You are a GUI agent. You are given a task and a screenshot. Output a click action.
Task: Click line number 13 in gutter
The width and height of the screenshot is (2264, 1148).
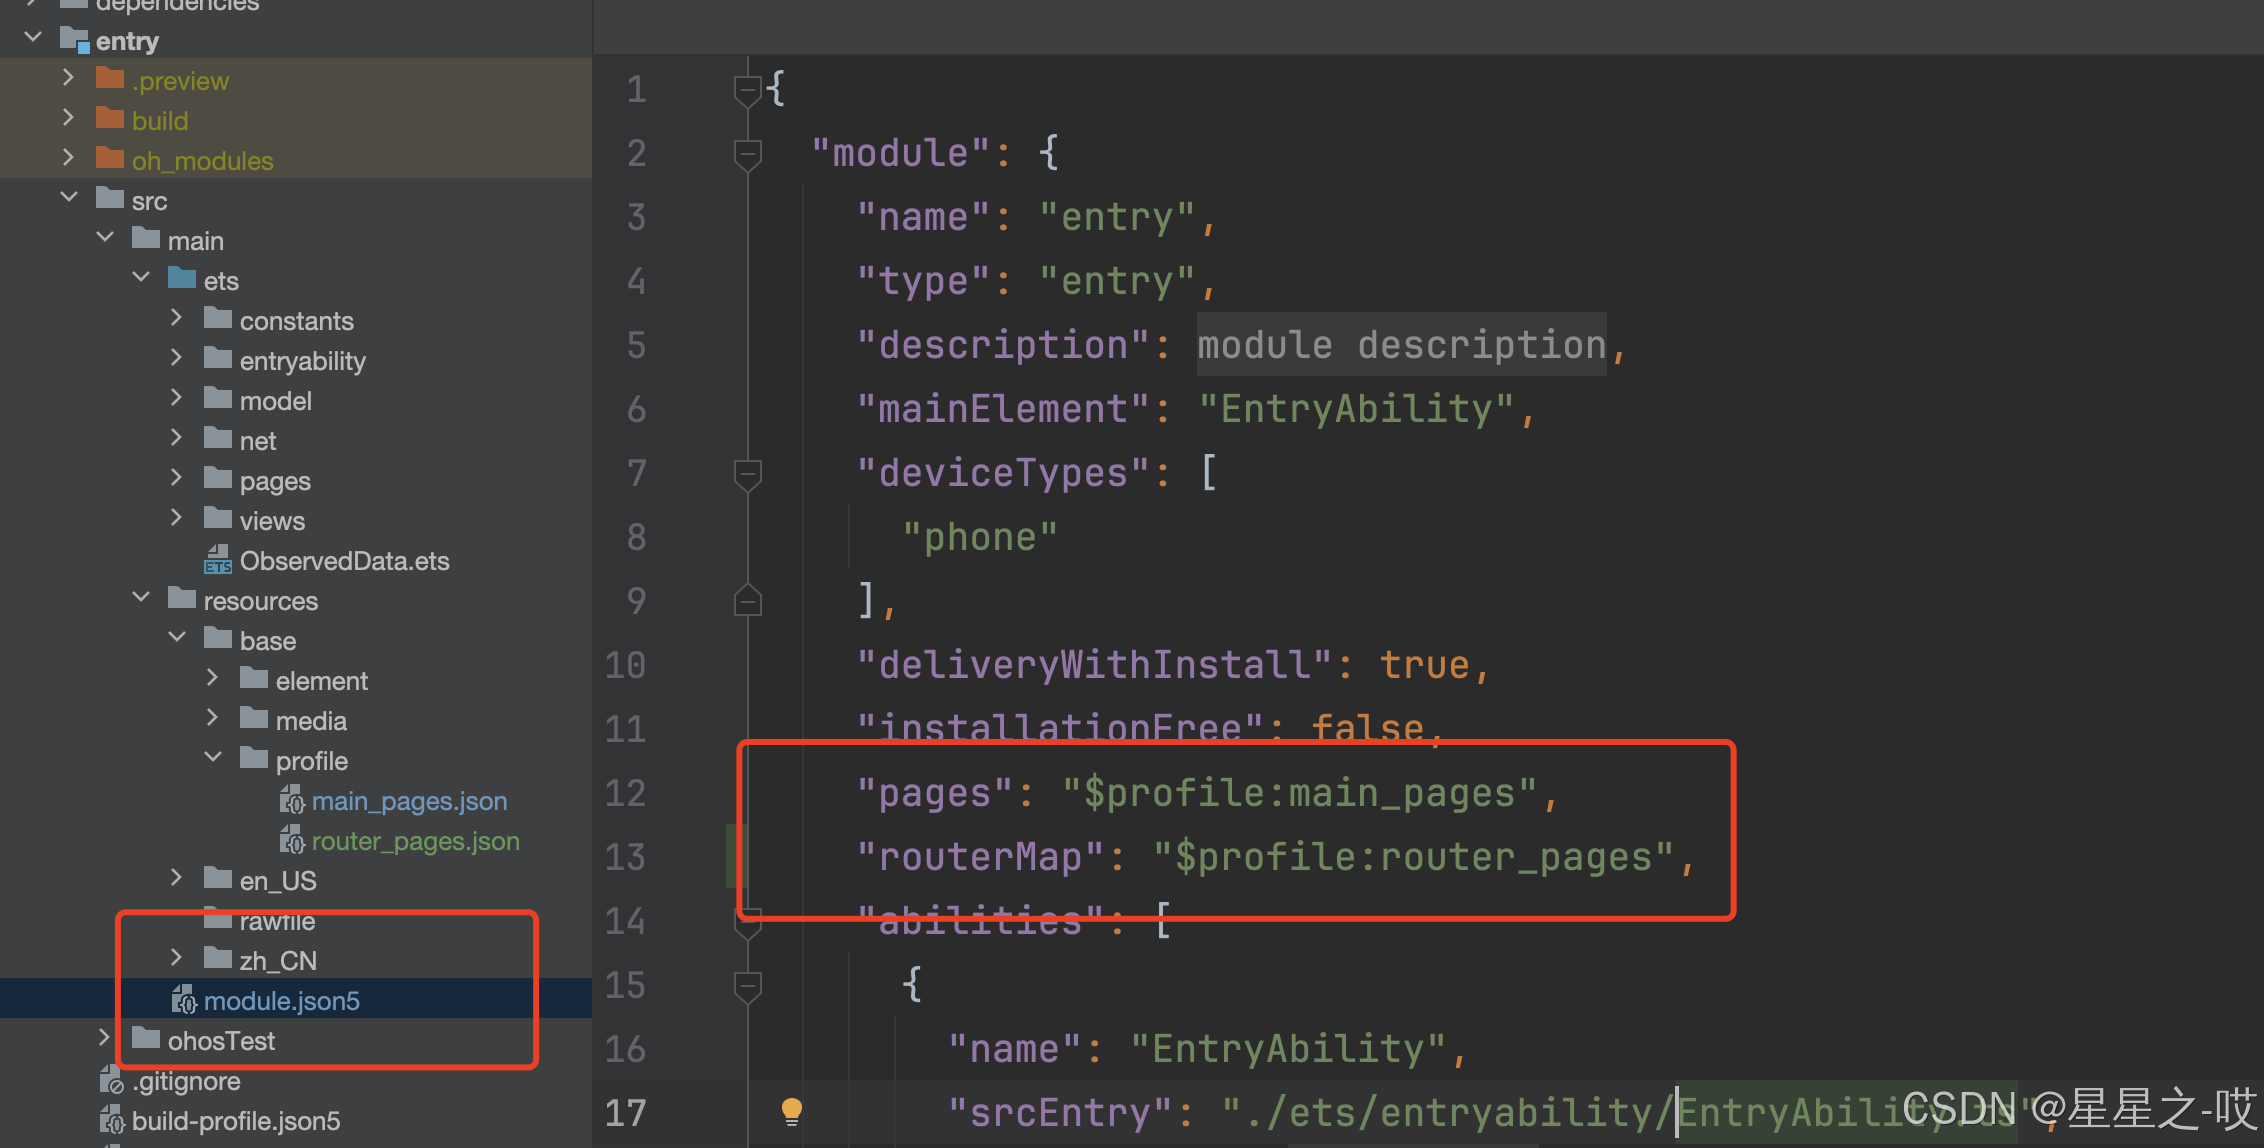(x=626, y=858)
